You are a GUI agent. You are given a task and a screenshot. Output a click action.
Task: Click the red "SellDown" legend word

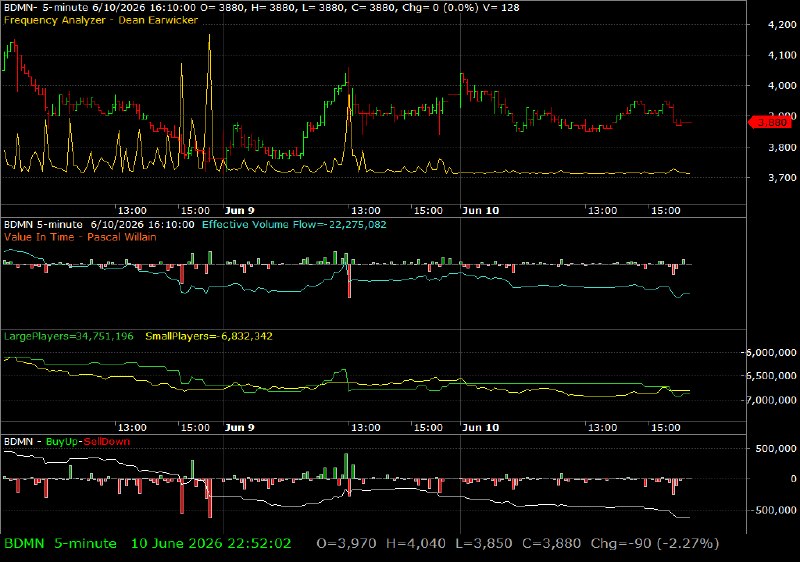click(x=106, y=442)
